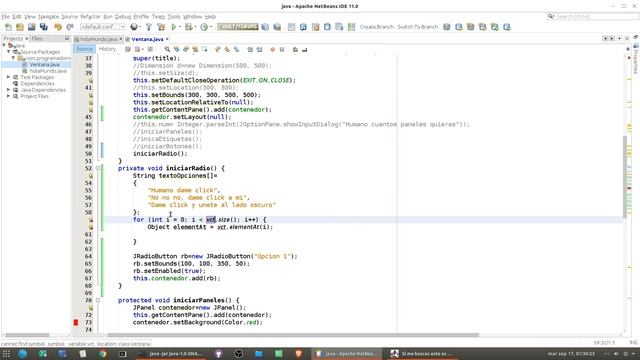Click the last git toolbar icon on the right
640x360 pixels.
[507, 27]
